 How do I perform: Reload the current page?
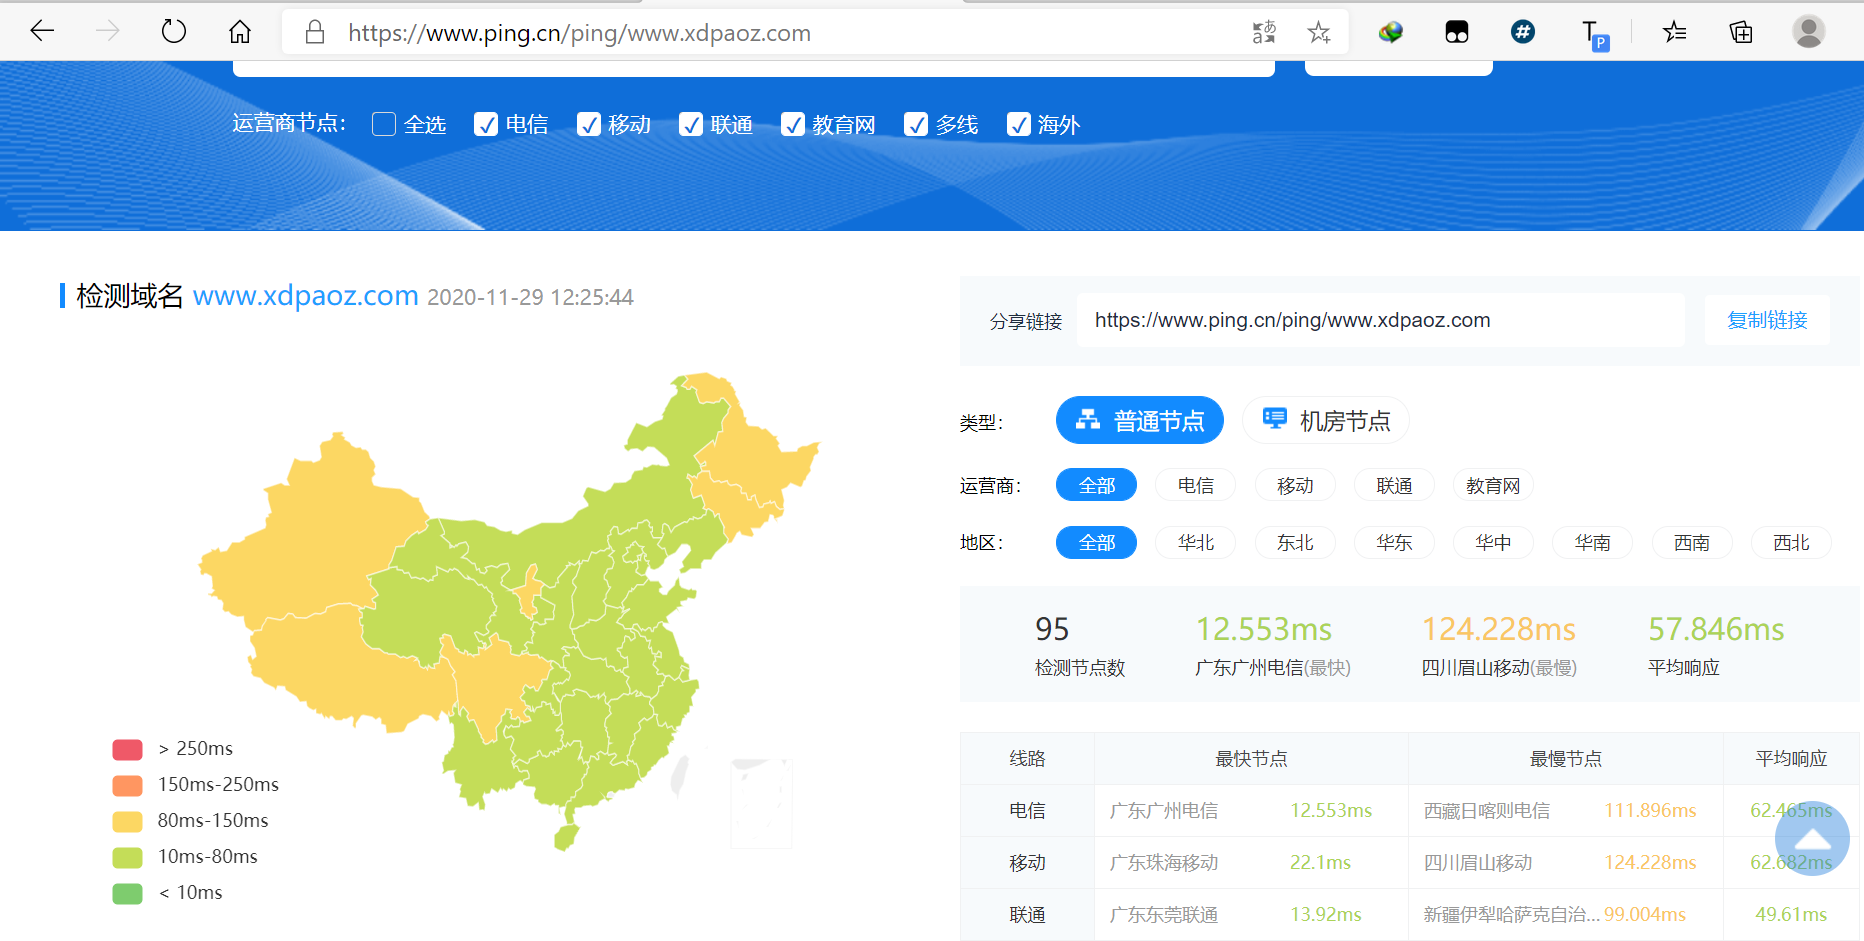point(174,32)
